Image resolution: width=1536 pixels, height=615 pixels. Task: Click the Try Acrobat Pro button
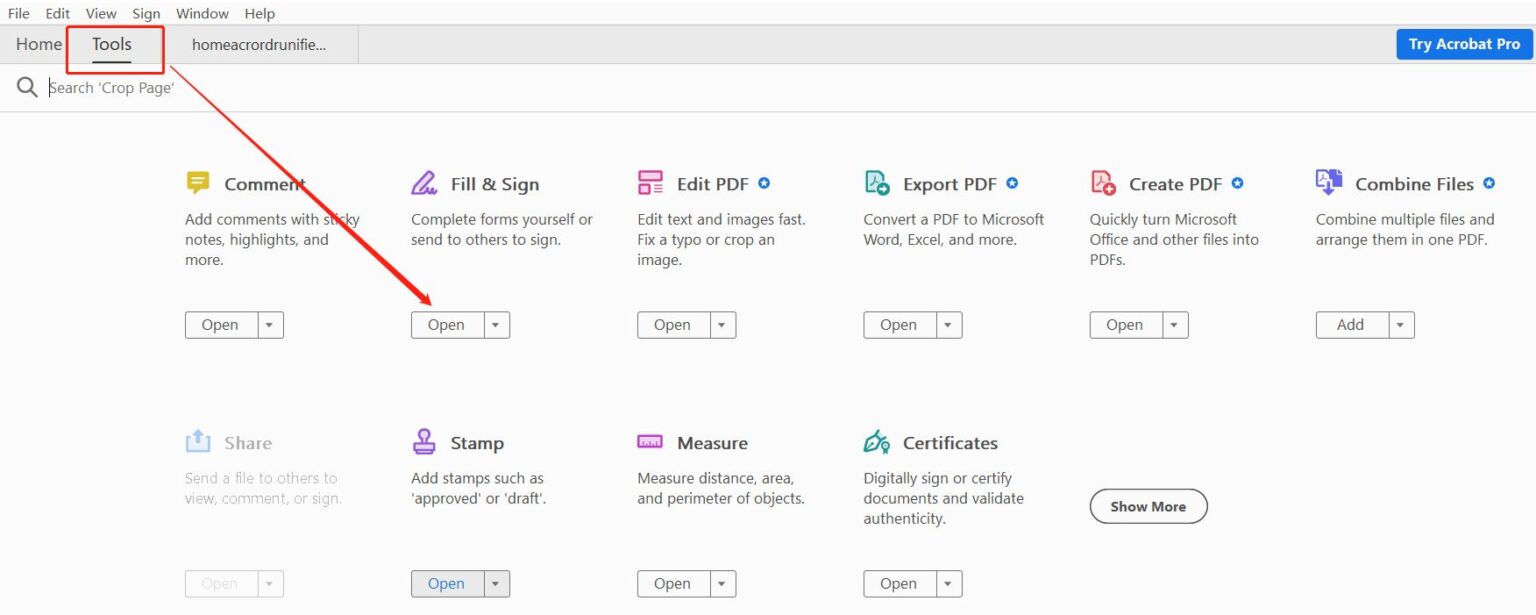tap(1464, 44)
